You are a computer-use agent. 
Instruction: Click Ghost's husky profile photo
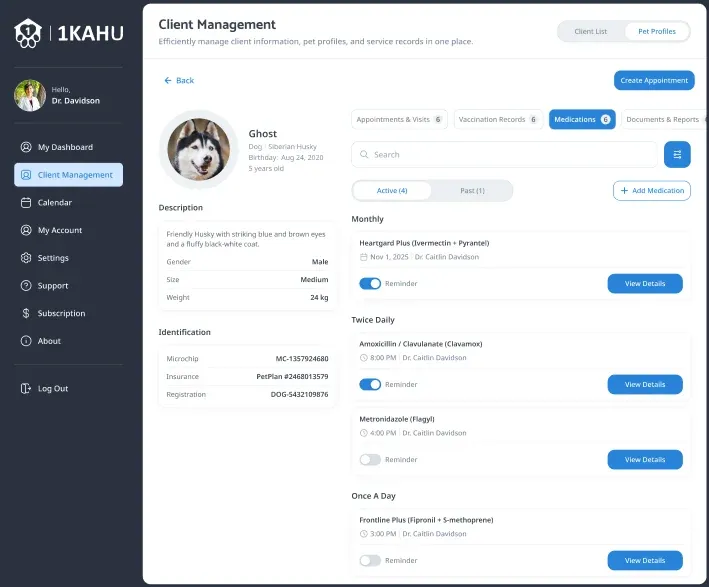tap(199, 149)
